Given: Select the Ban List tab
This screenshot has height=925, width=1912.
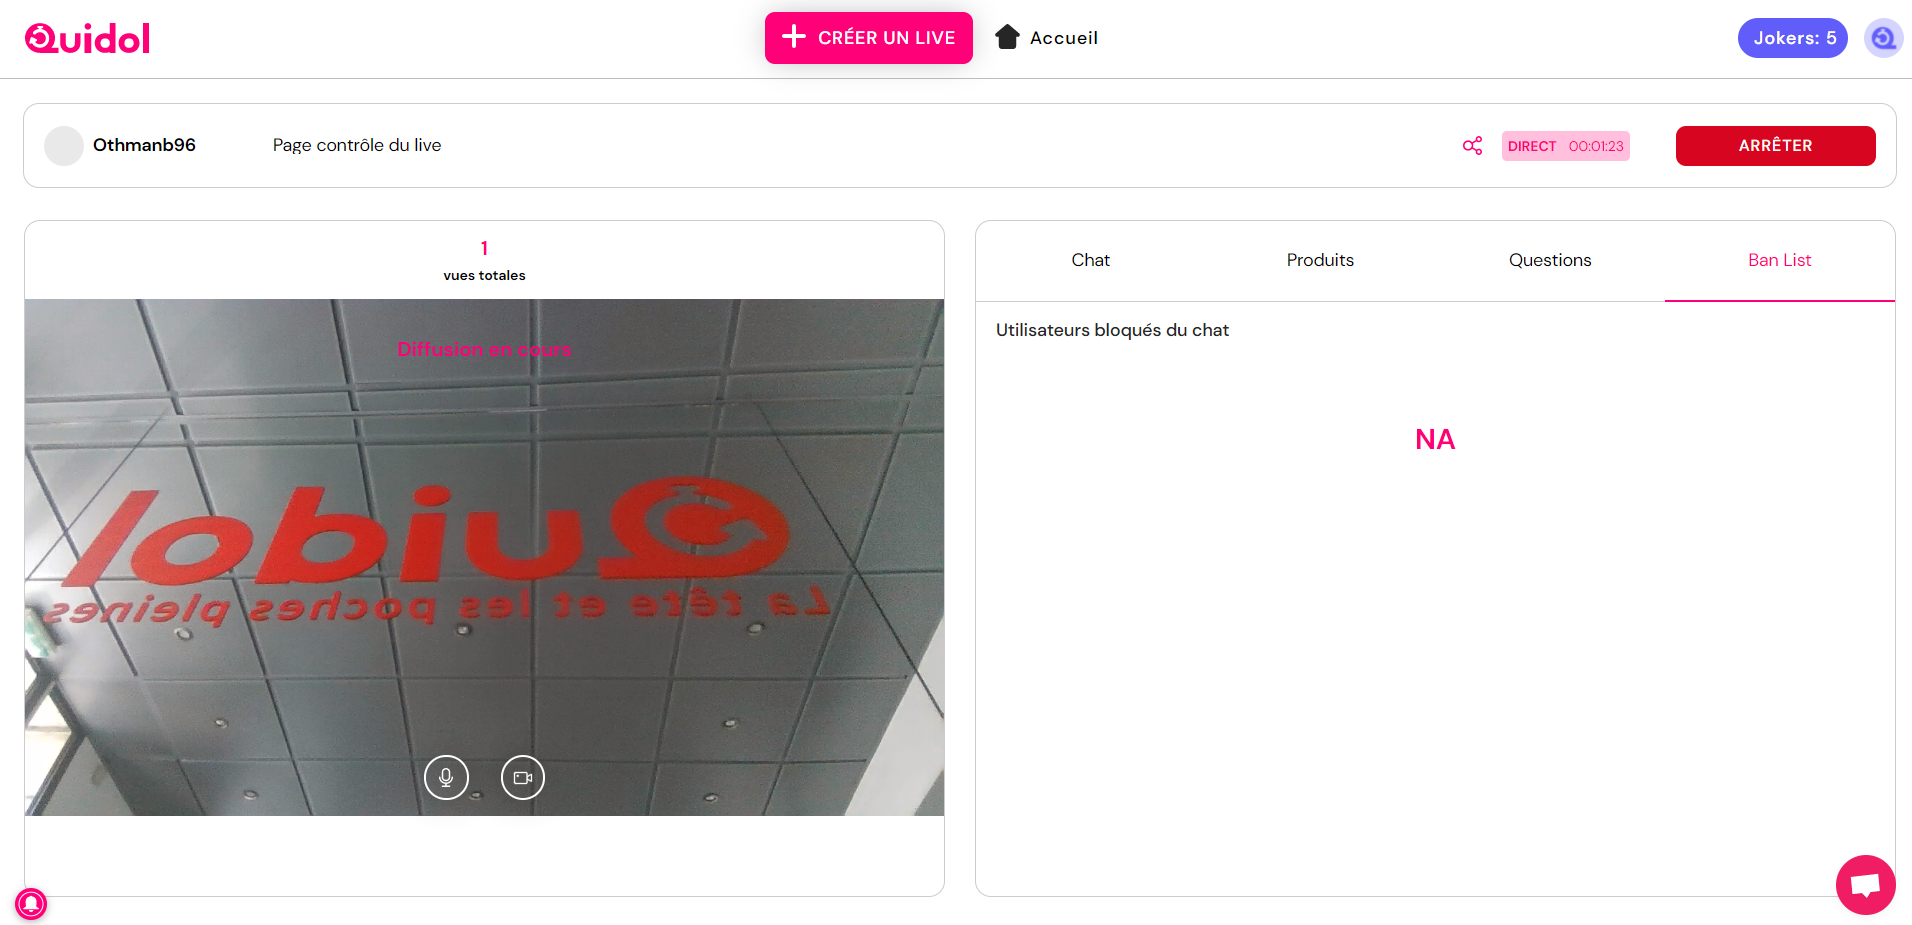Looking at the screenshot, I should (1779, 260).
